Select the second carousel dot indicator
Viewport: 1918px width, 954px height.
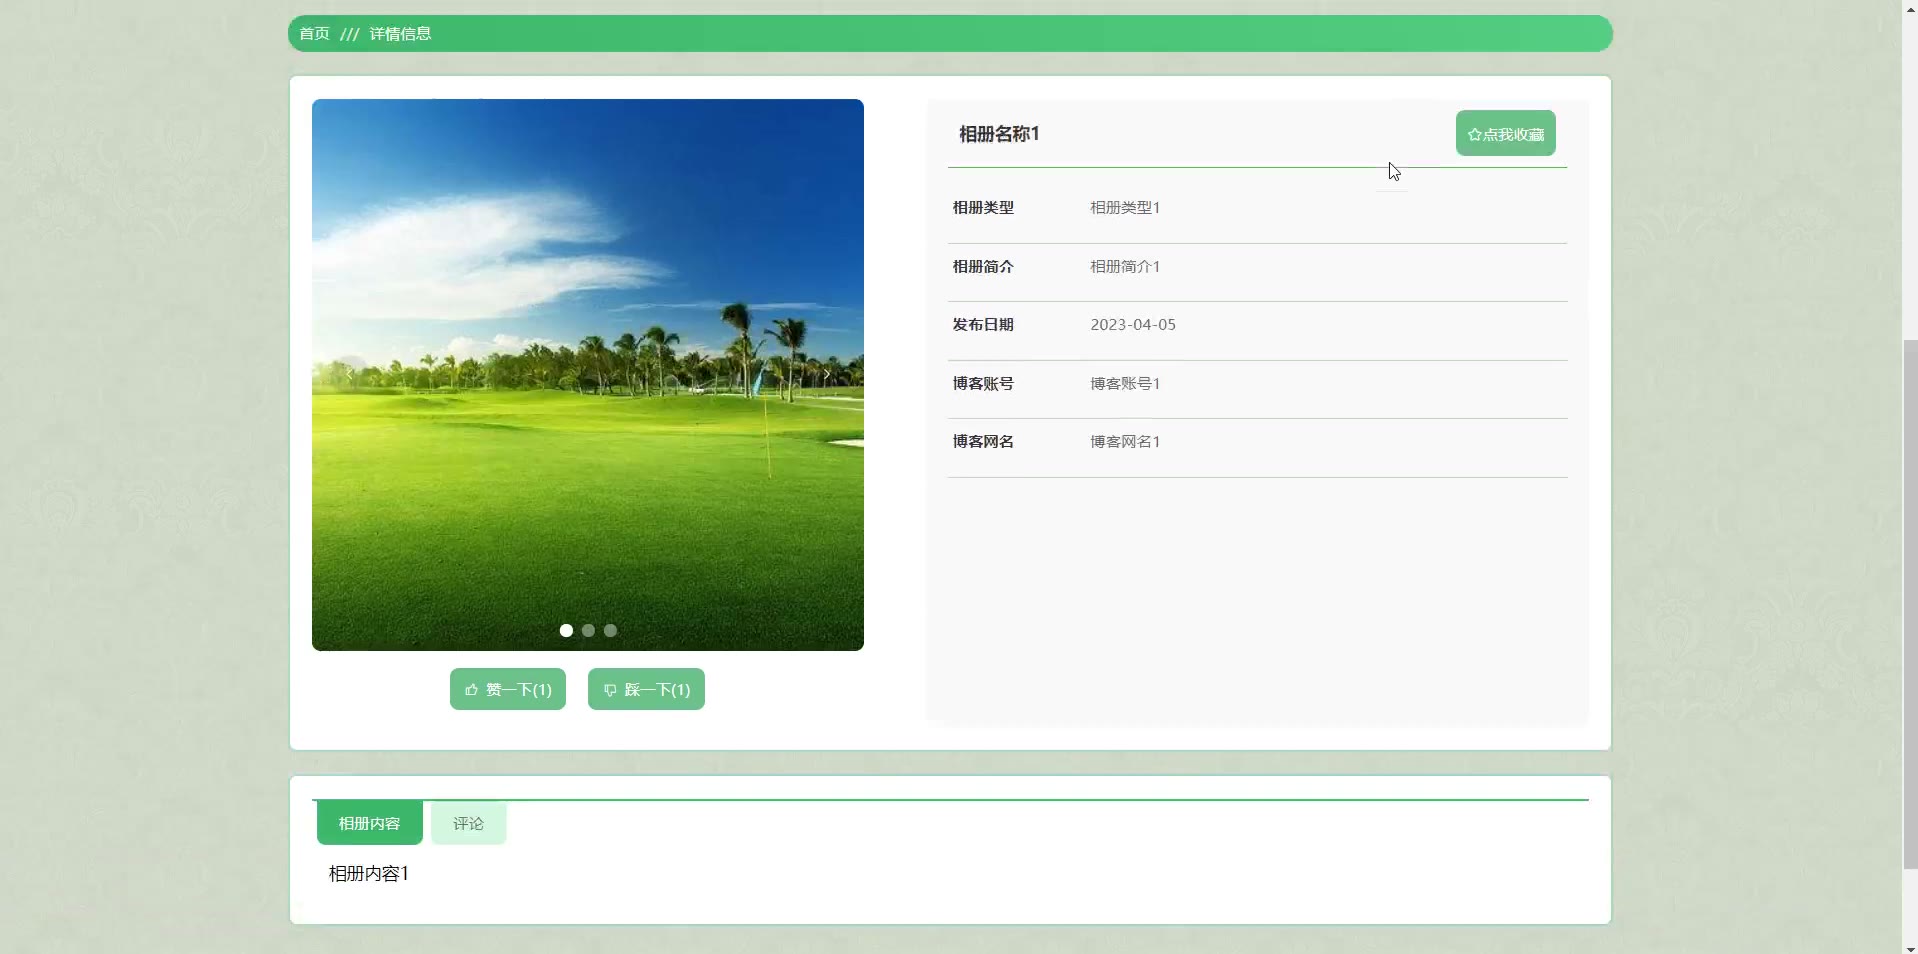(x=588, y=630)
